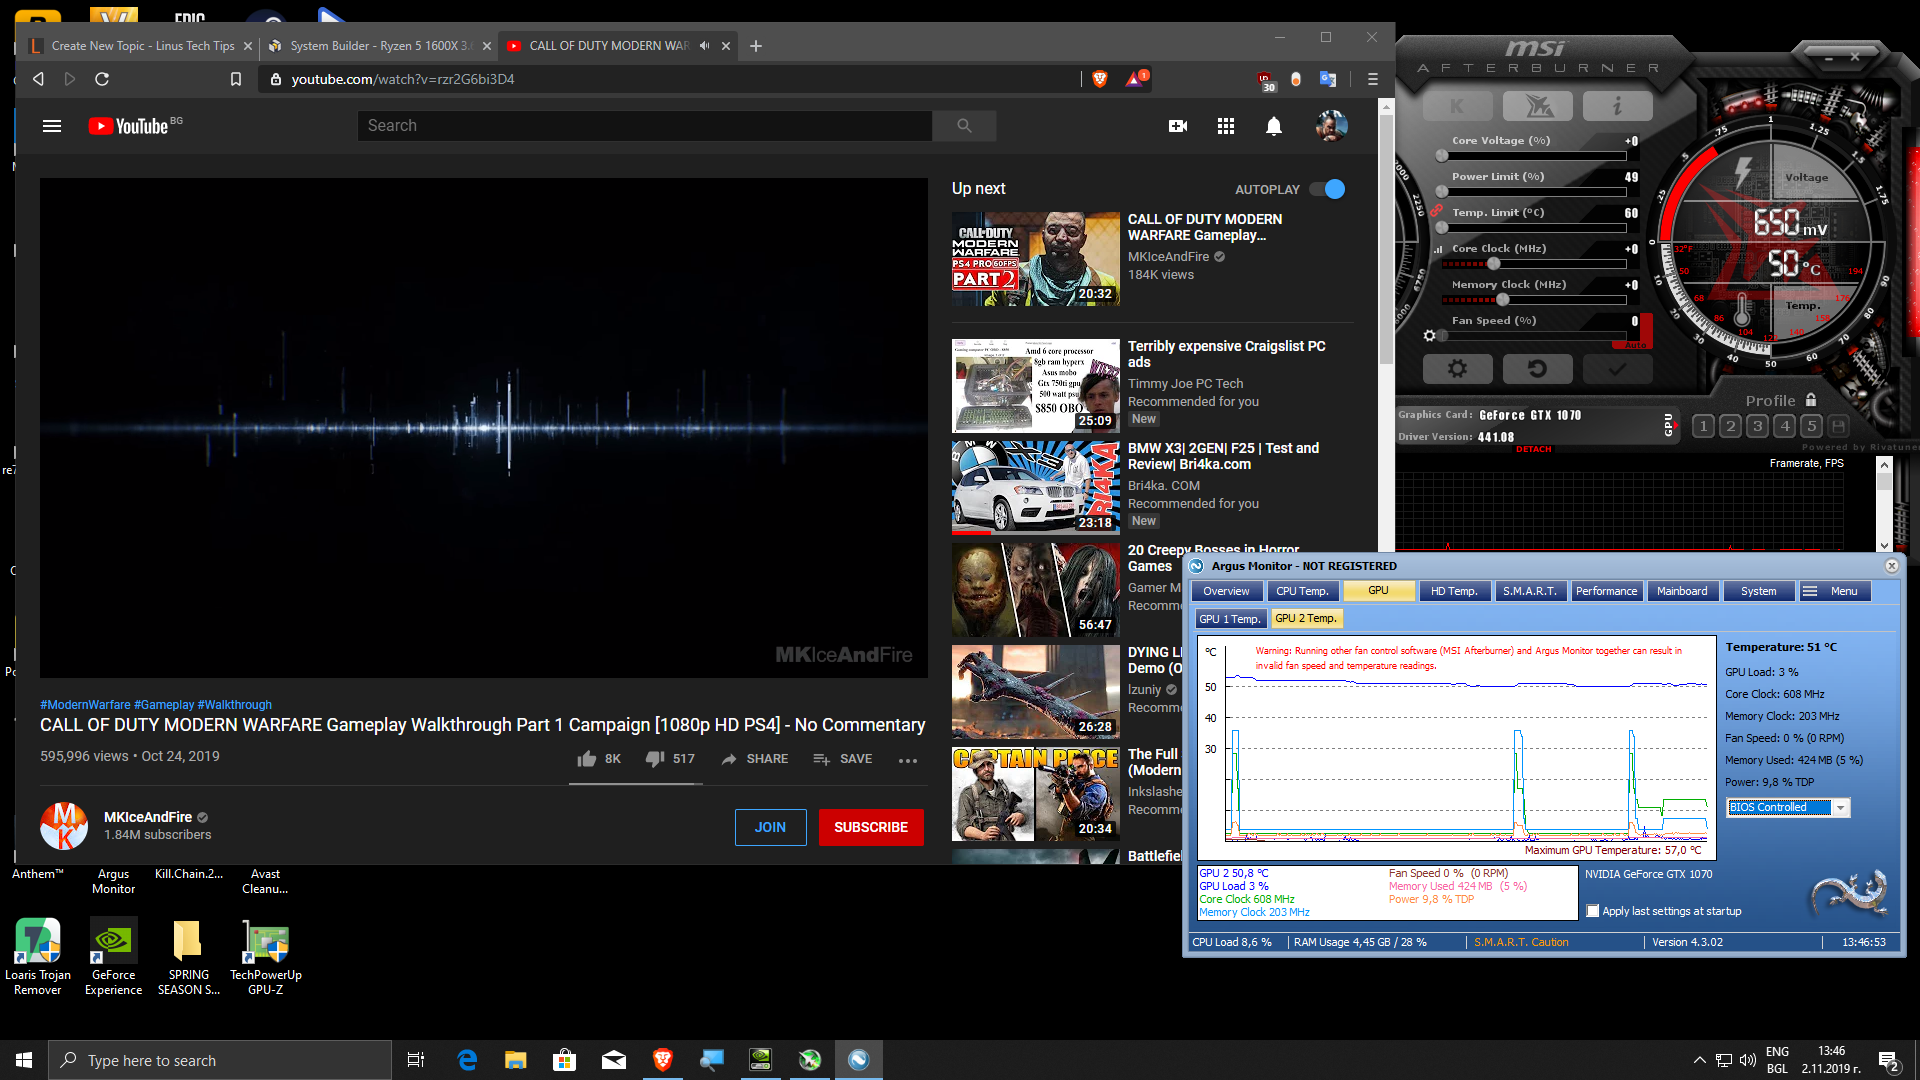Screen dimensions: 1920x1080
Task: Adjust Power Limit slider in Afterburner
Action: (x=1441, y=192)
